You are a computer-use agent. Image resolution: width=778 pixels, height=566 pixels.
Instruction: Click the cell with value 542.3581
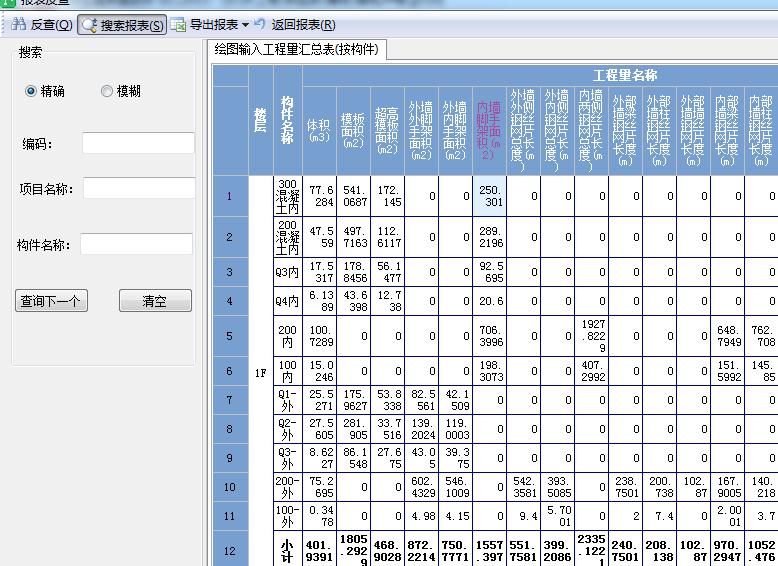(x=523, y=487)
